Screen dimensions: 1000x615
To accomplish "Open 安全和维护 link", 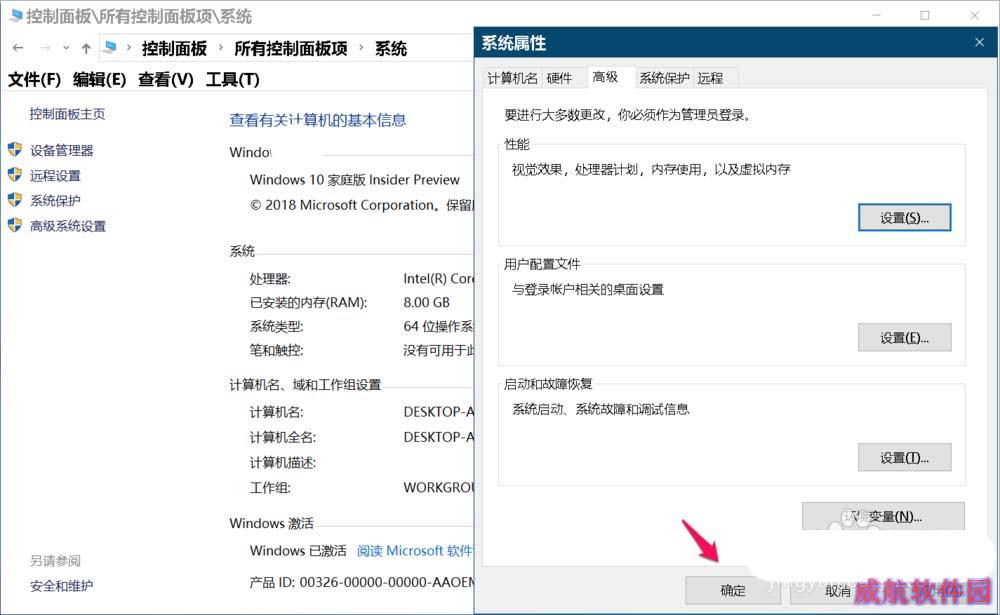I will (61, 586).
